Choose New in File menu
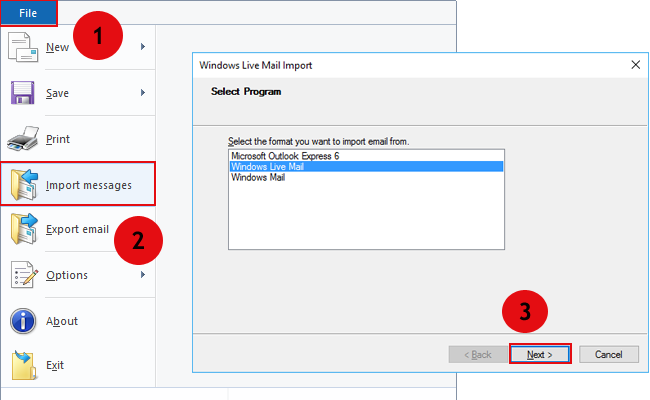Screen dimensions: 650x400 [57, 47]
